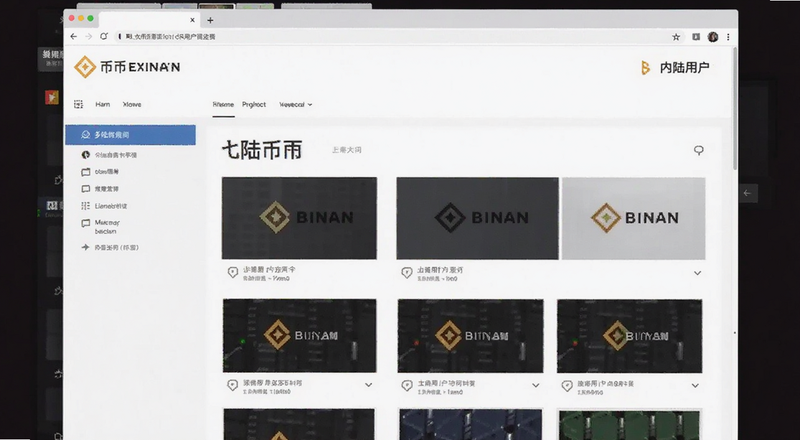Screen dimensions: 800x440
Task: Click the grid icon beside Lleneb
Action: tap(86, 206)
